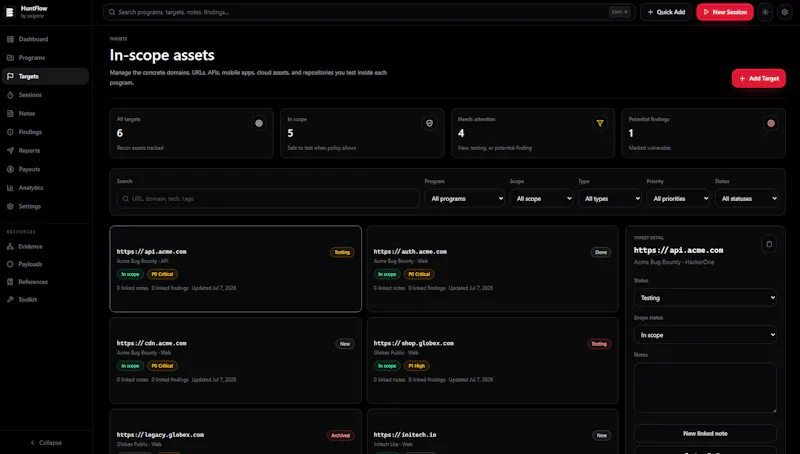
Task: Click the Add Target button
Action: [x=759, y=79]
